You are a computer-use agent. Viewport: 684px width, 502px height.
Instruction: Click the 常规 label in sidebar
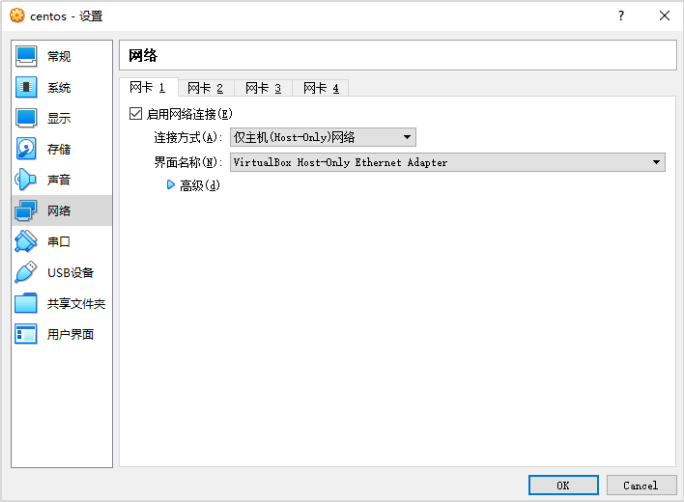(59, 57)
